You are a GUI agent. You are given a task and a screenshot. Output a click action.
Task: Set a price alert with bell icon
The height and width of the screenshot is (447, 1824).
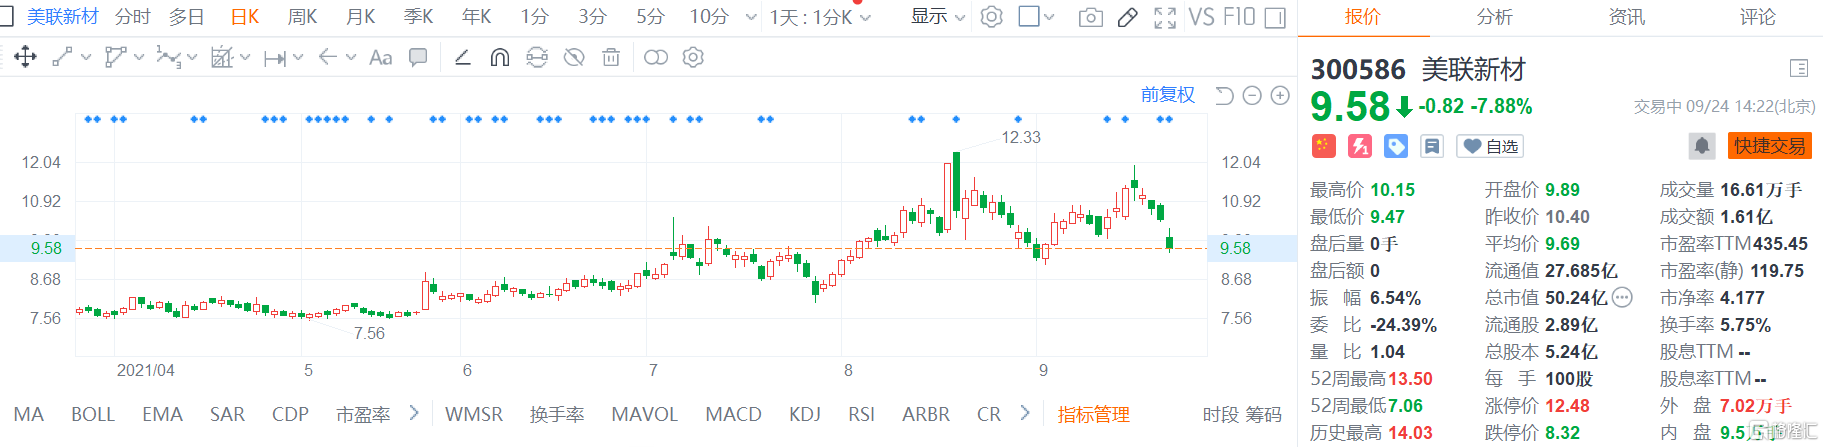click(1702, 146)
